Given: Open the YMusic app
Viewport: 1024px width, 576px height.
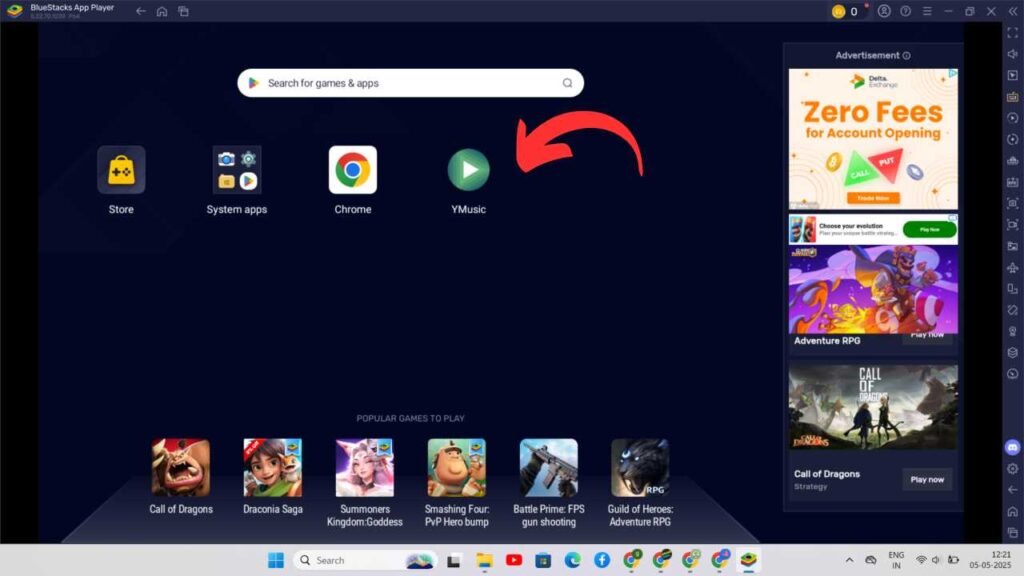Looking at the screenshot, I should coord(468,170).
